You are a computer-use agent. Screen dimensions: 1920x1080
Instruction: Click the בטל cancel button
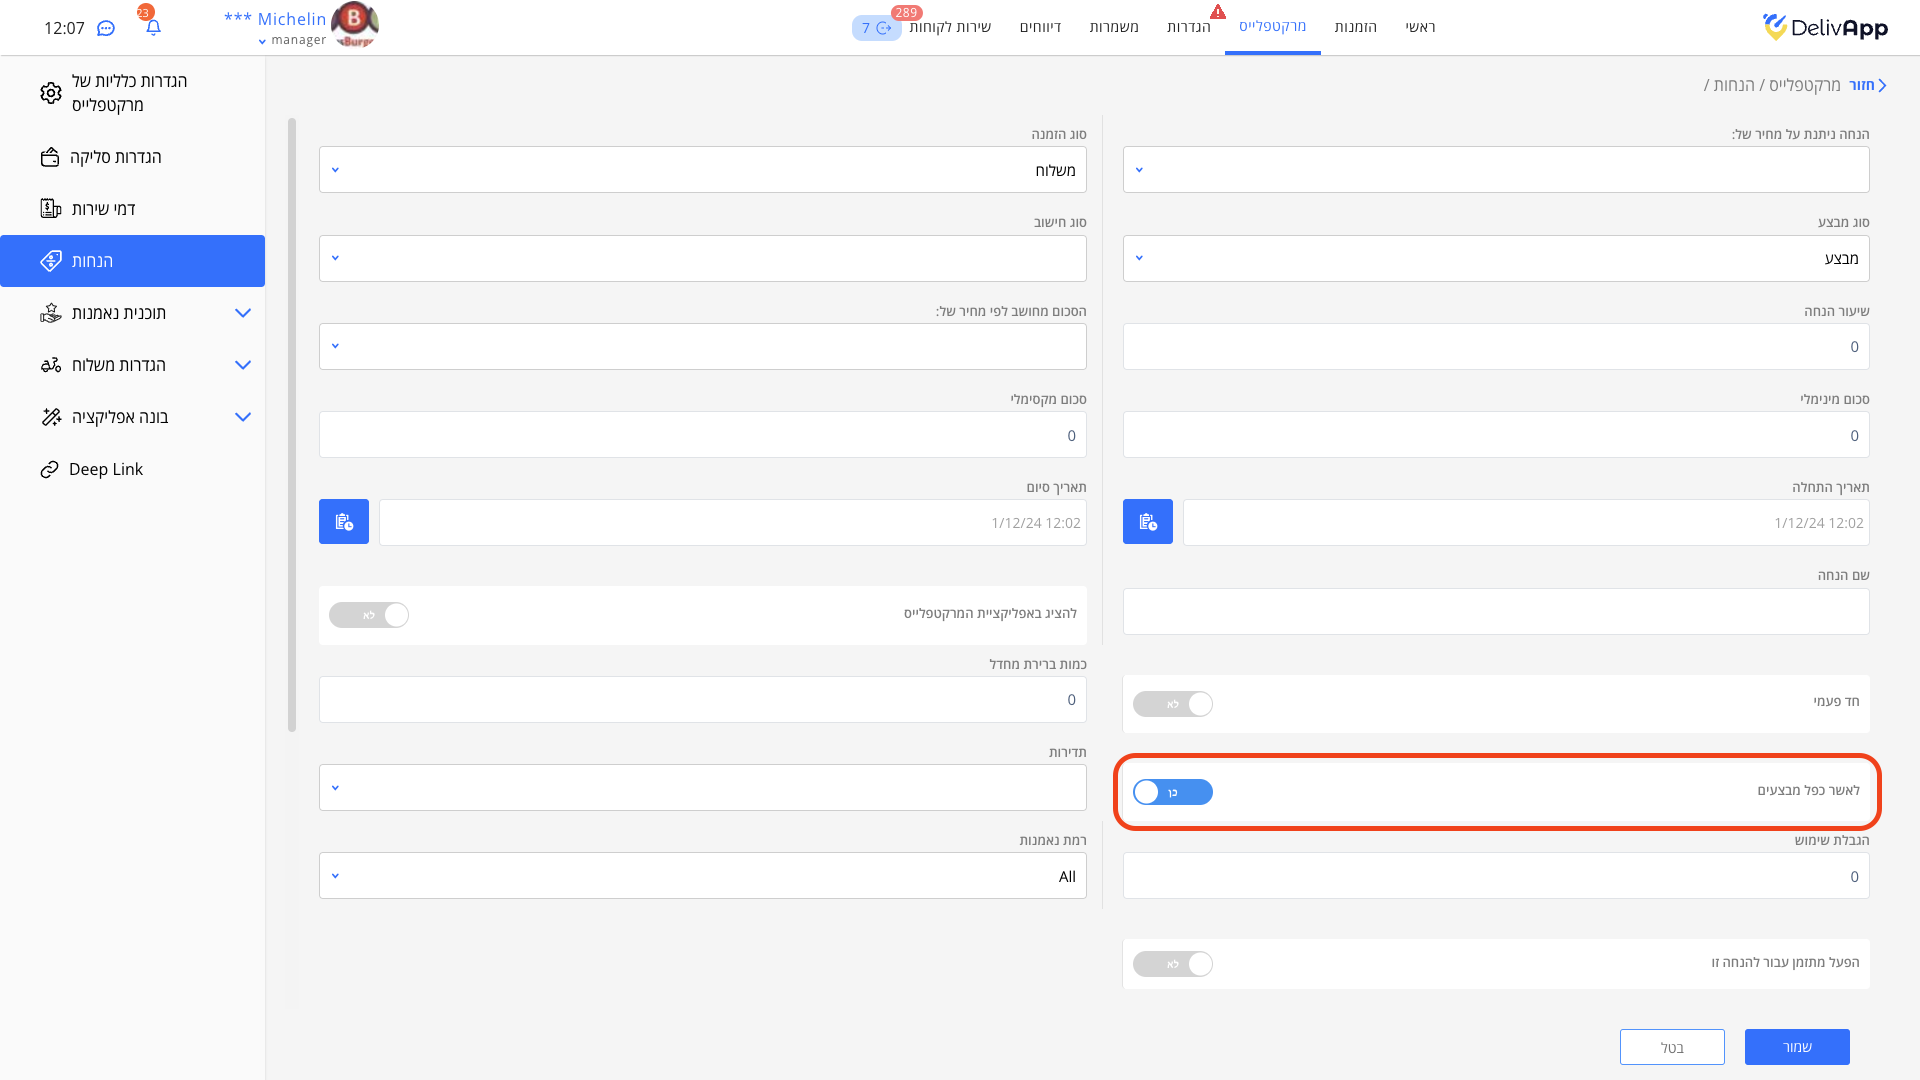tap(1672, 1047)
